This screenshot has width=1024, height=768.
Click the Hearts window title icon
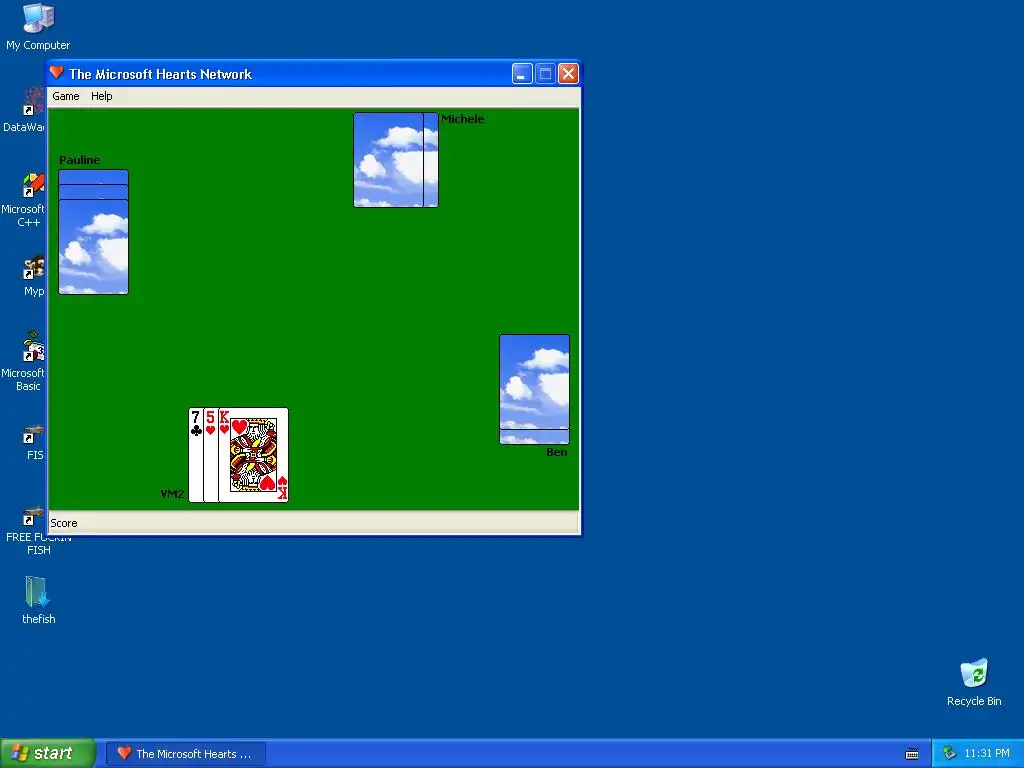tap(57, 73)
